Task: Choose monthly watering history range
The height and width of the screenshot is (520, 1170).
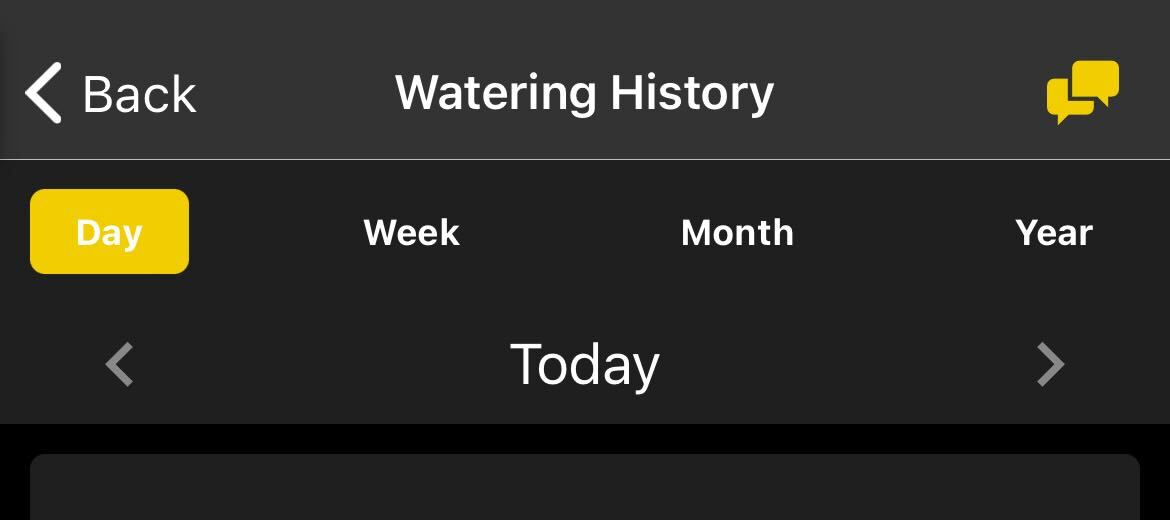Action: pyautogui.click(x=737, y=232)
